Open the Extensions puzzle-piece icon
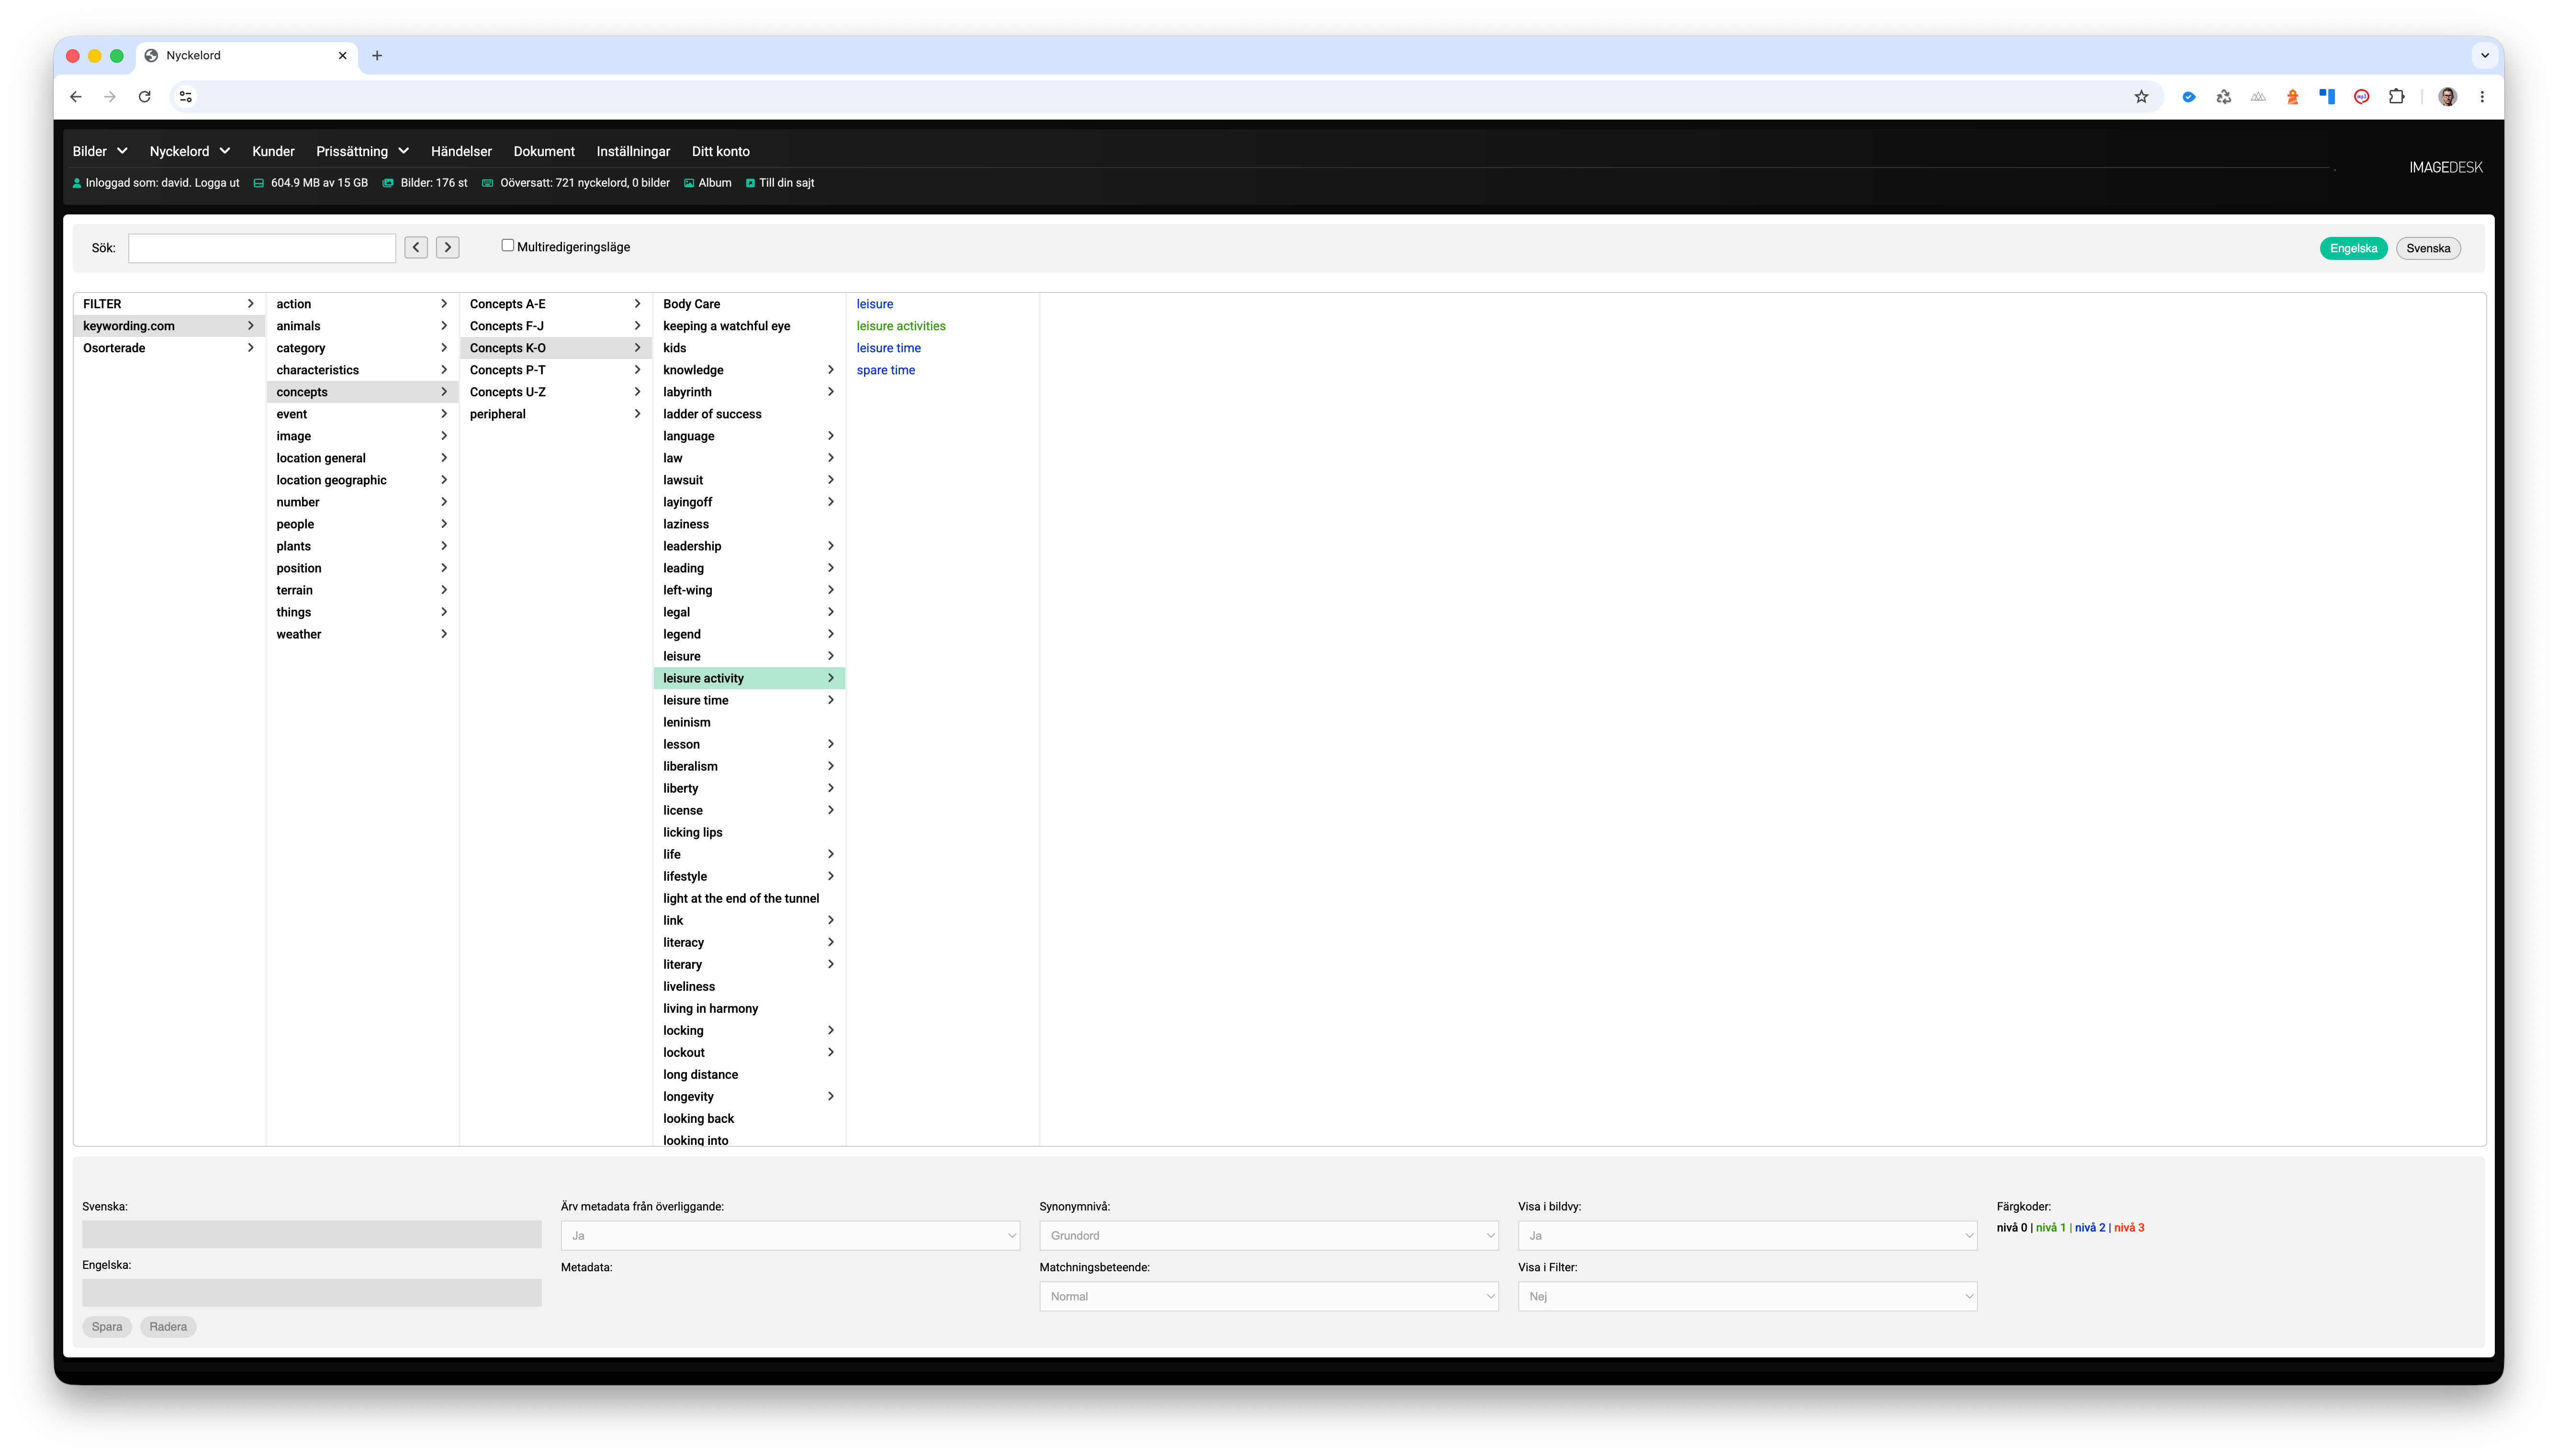 pos(2396,97)
